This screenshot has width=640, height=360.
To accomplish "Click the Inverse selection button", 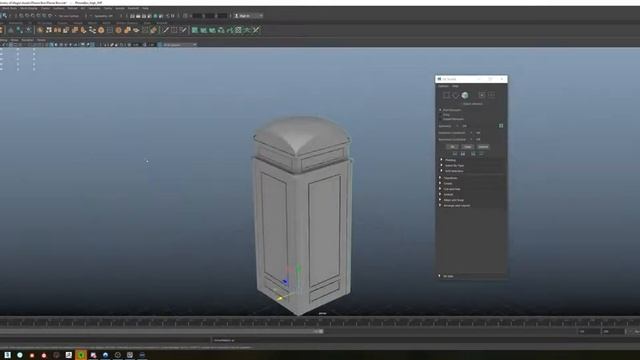I will 483,147.
